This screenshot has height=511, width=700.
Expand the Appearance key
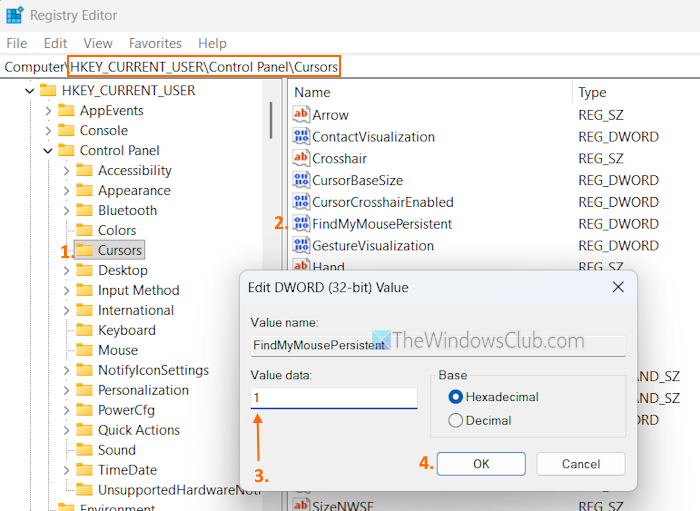[67, 191]
